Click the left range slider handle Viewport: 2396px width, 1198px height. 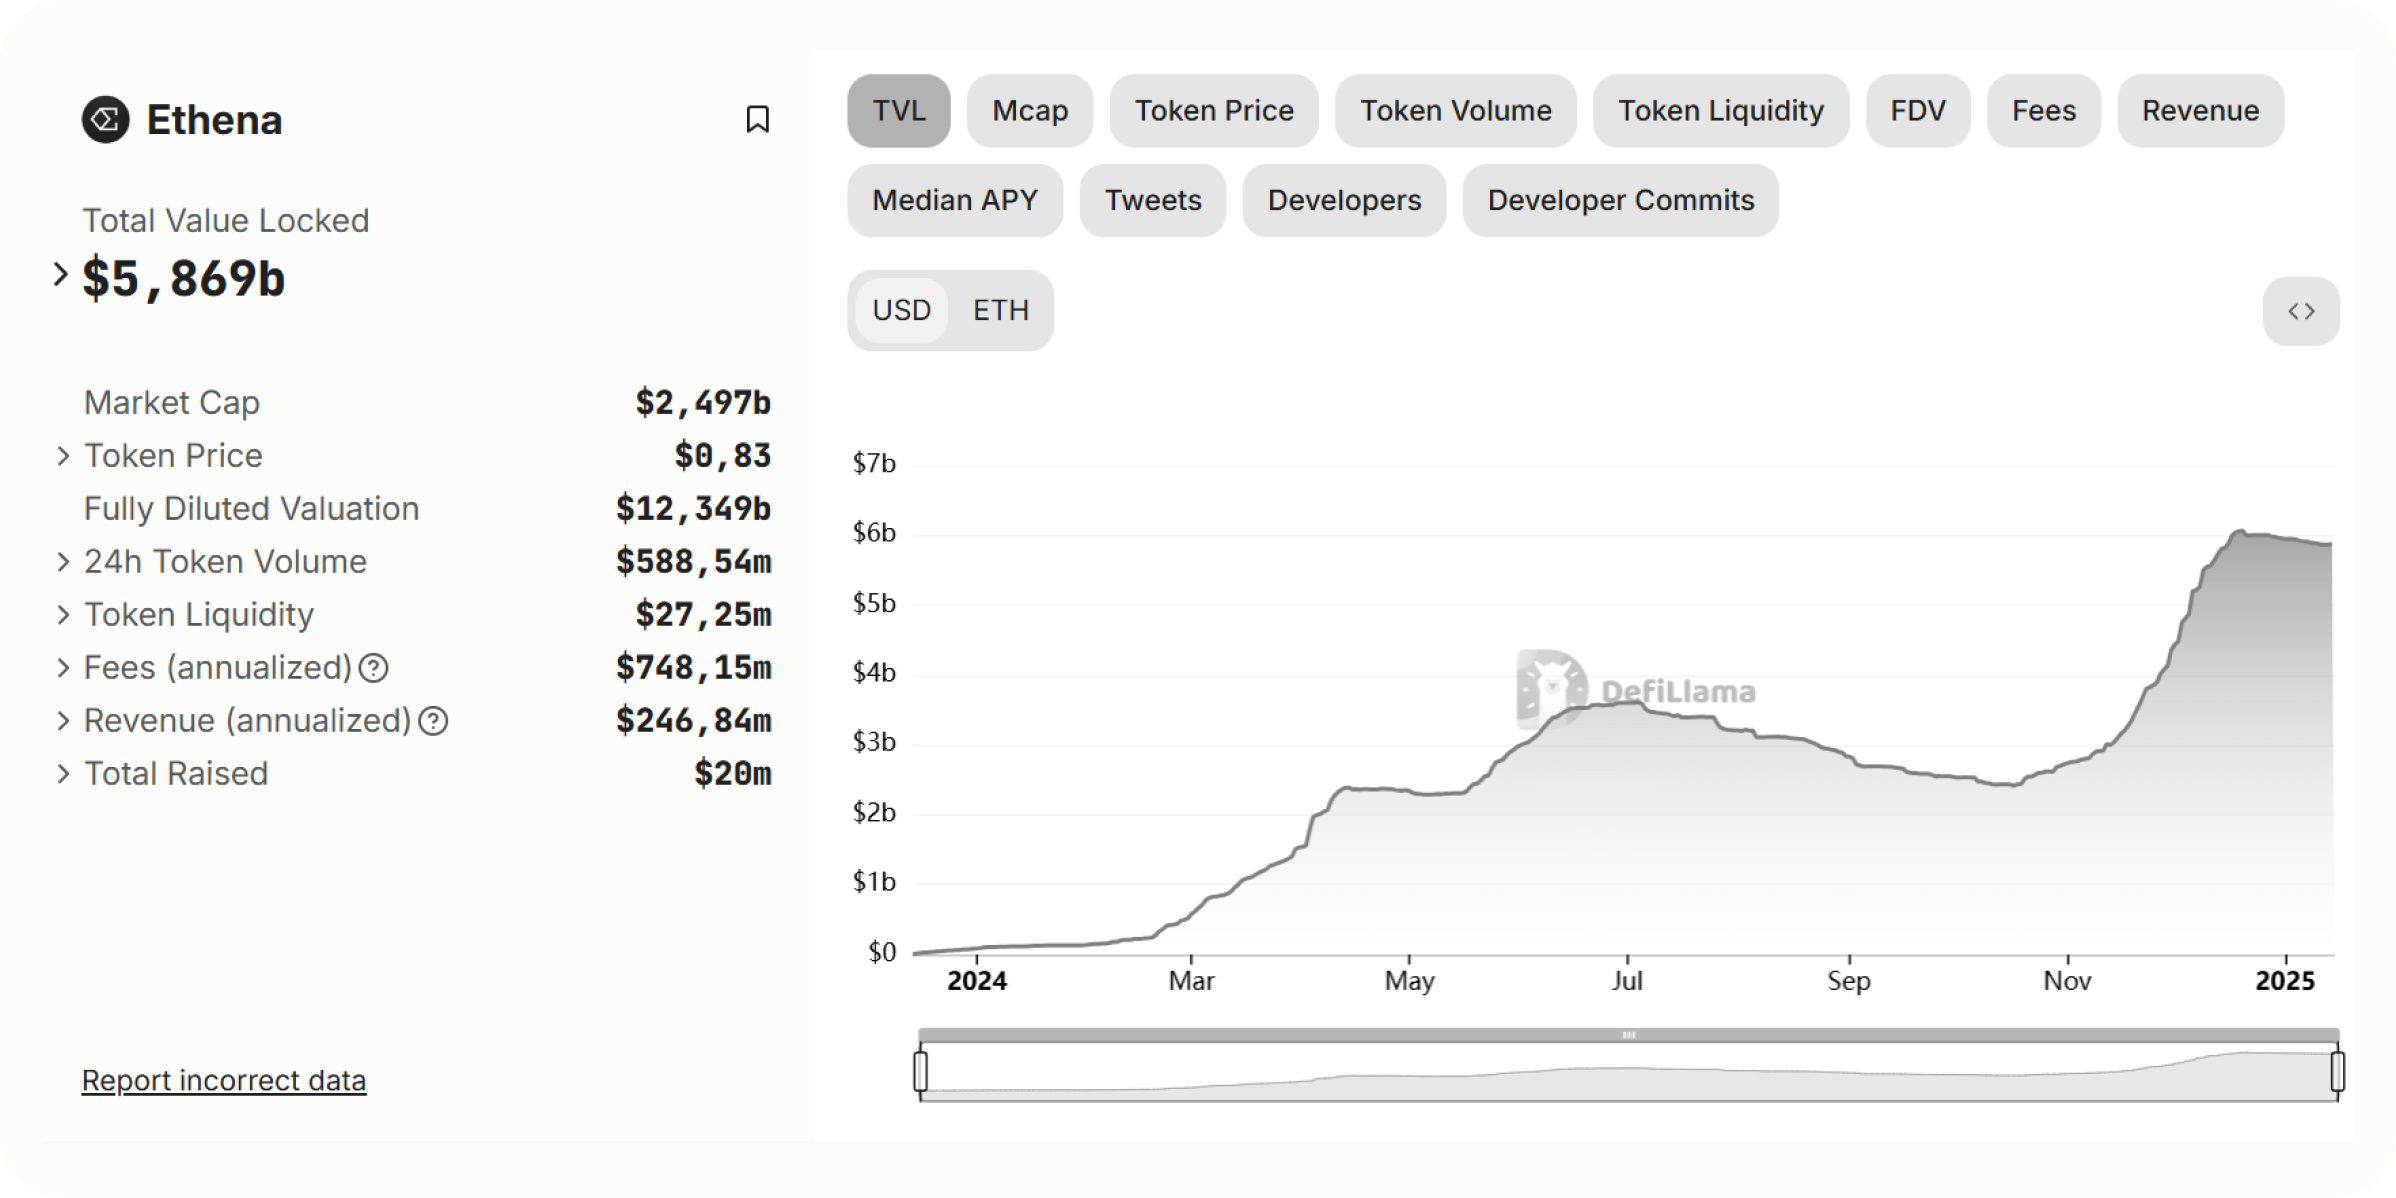(920, 1071)
